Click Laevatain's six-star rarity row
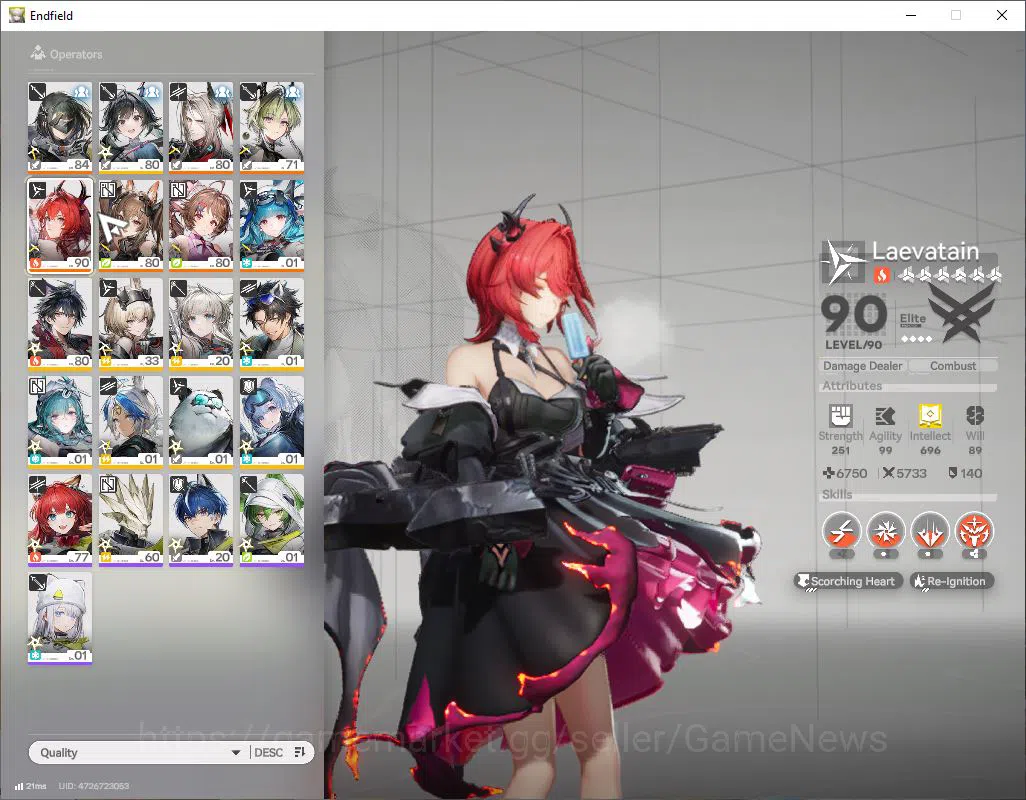Screen dimensions: 1026x800 coord(948,275)
